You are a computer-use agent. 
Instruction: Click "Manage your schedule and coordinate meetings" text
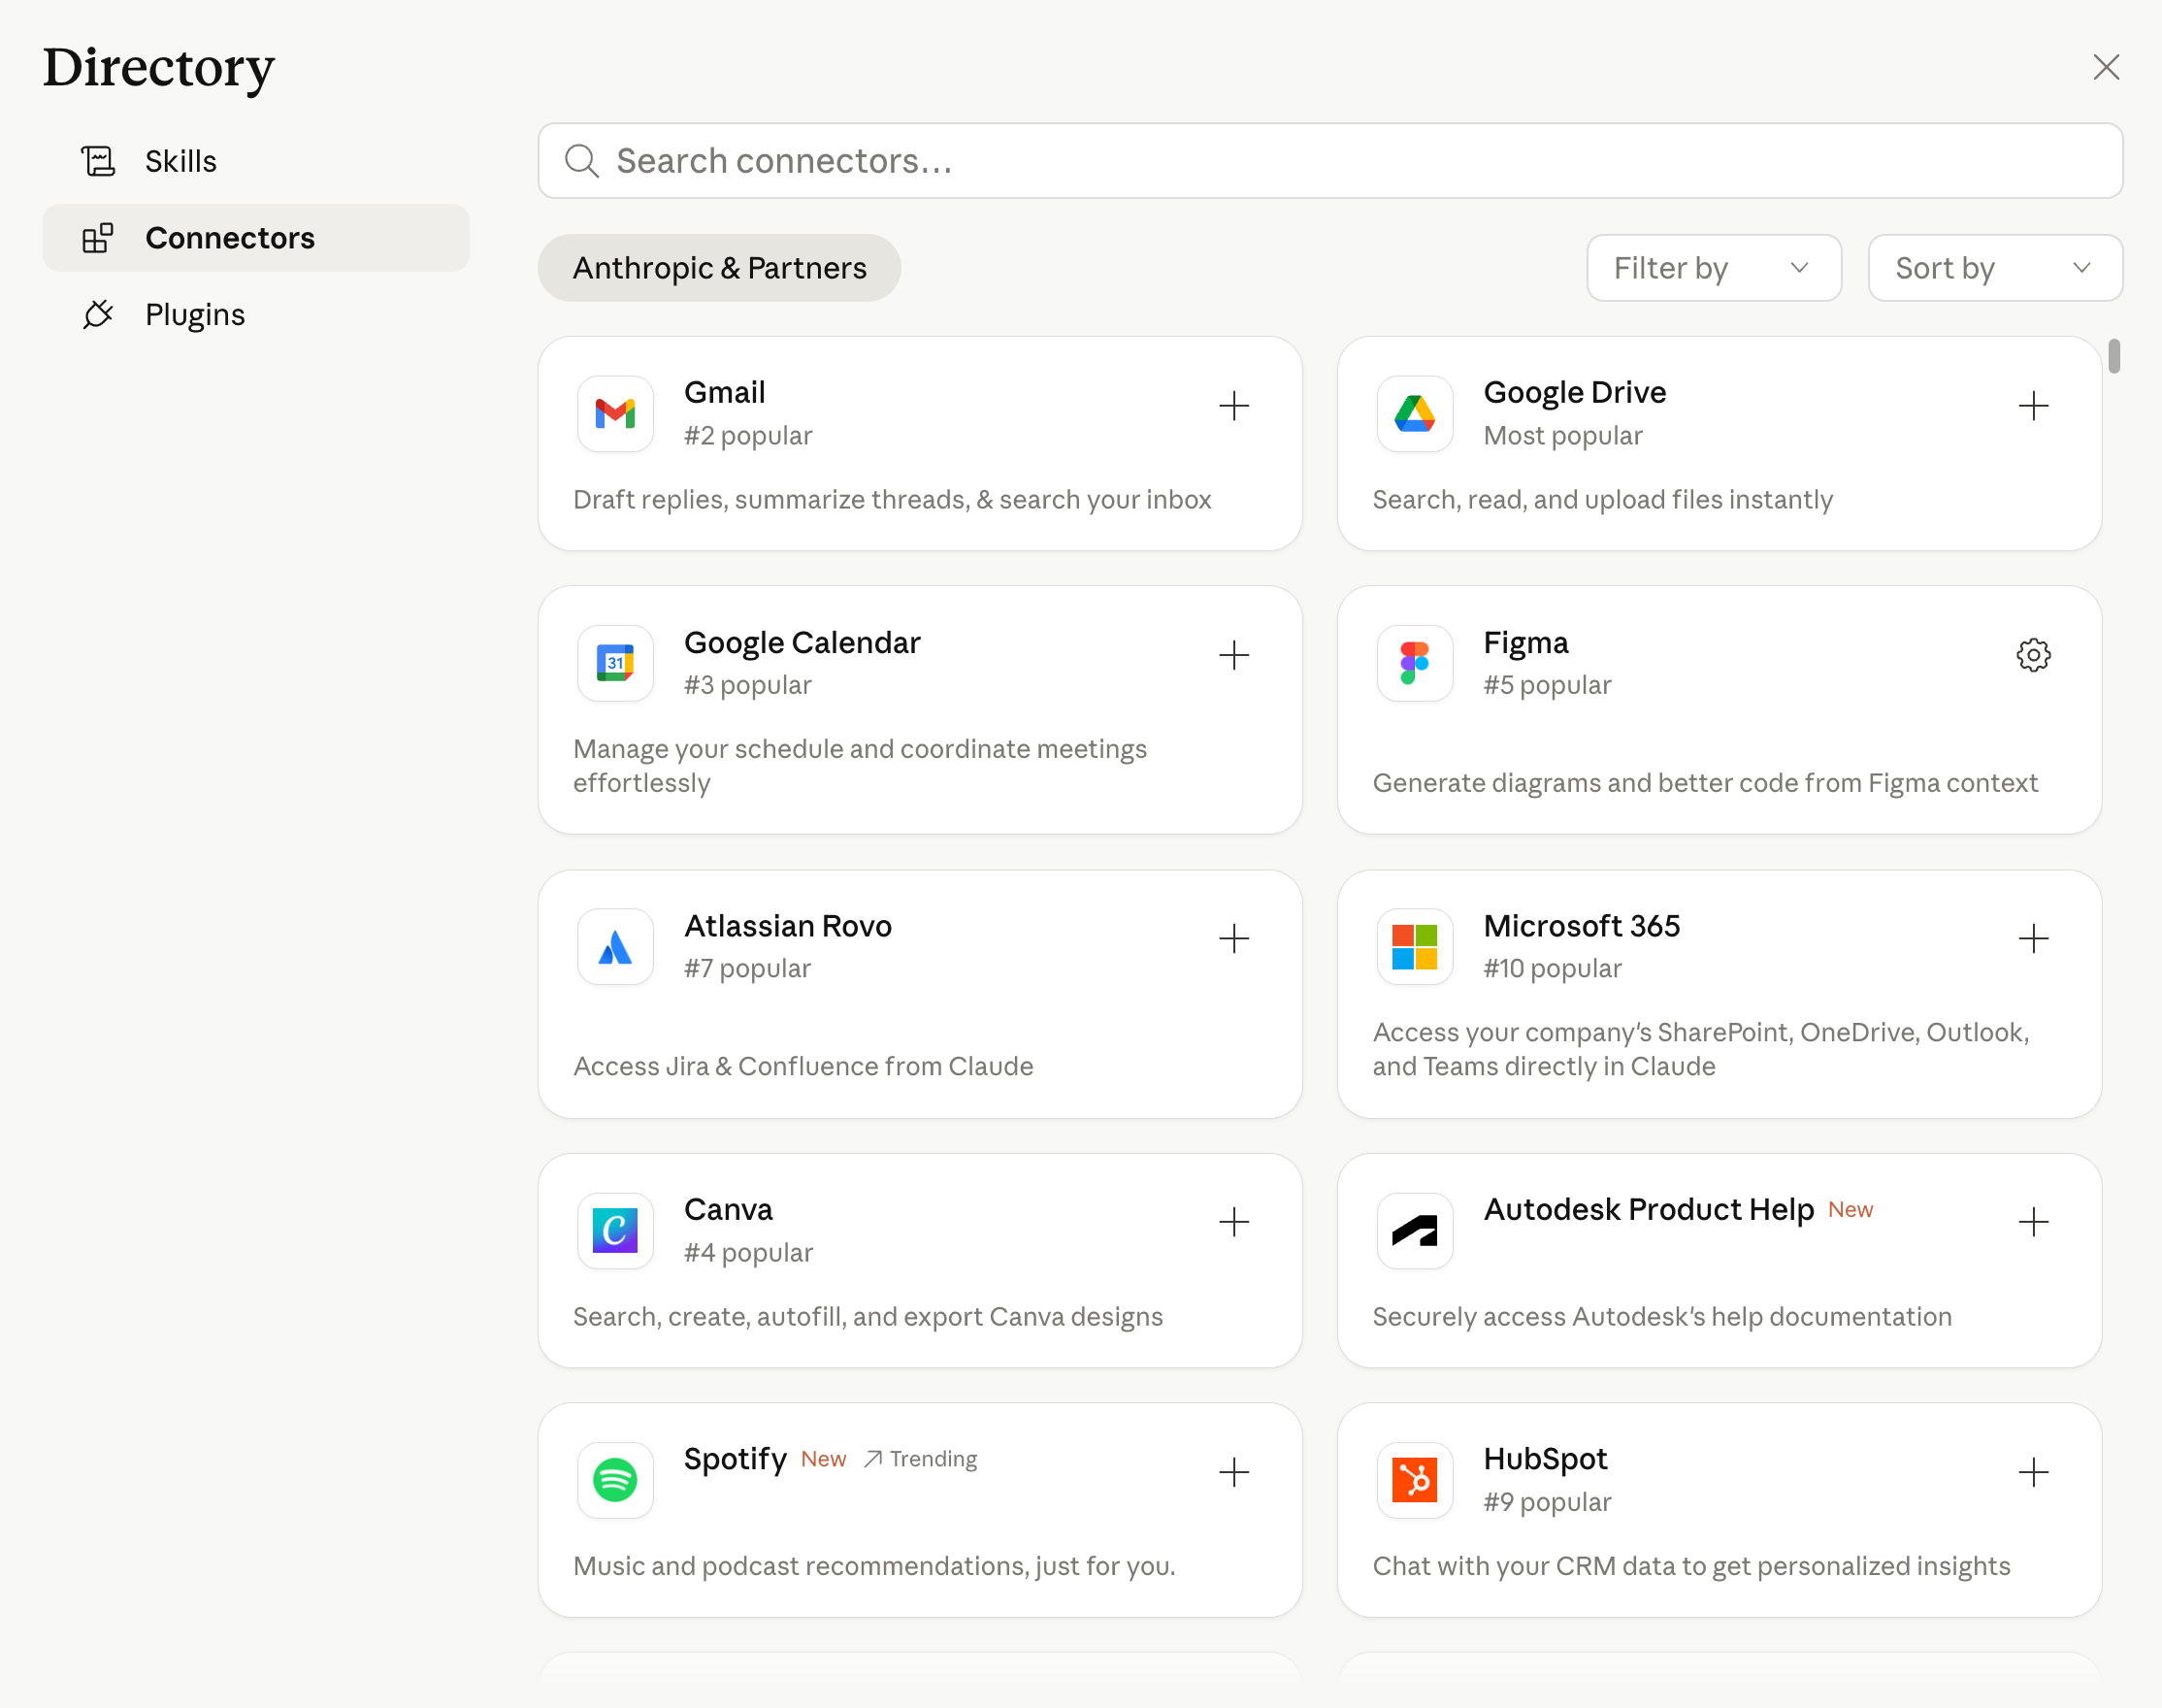coord(860,766)
